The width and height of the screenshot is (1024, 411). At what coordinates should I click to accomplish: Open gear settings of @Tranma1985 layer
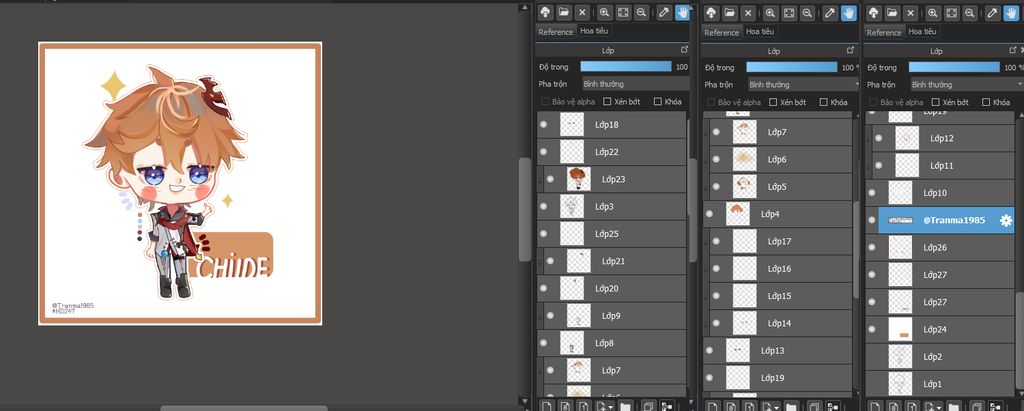coord(1006,221)
